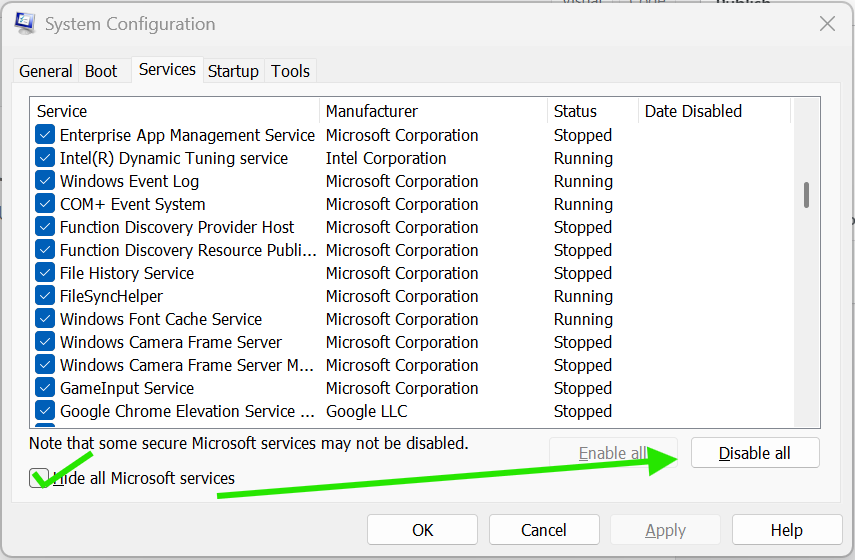The height and width of the screenshot is (560, 855).
Task: Uncheck Intel(R) Dynamic Tuning service
Action: pos(45,158)
